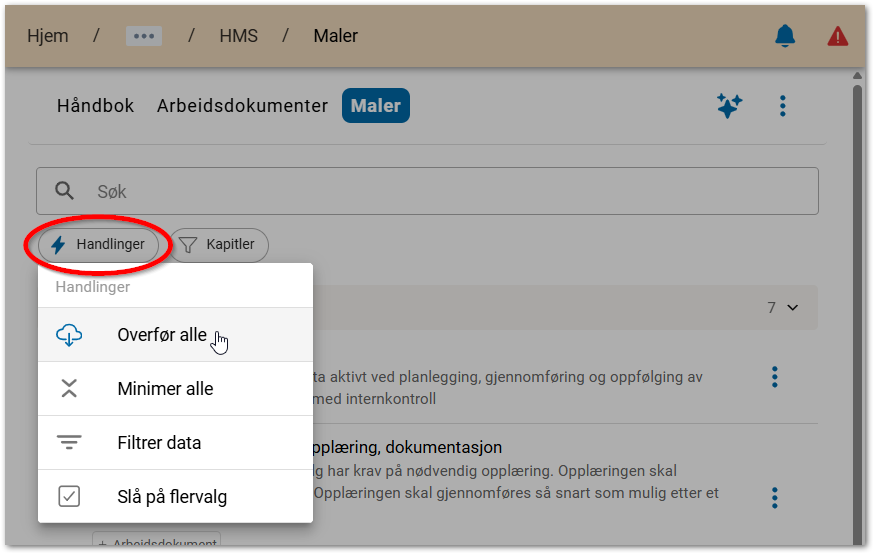
Task: Click the search magnifier icon
Action: (x=64, y=191)
